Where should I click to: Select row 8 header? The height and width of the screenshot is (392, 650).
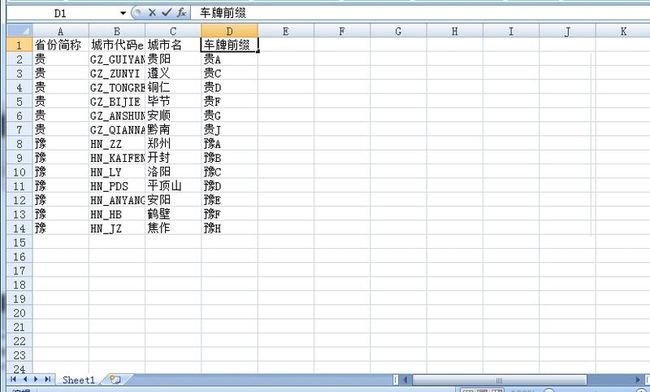point(19,144)
